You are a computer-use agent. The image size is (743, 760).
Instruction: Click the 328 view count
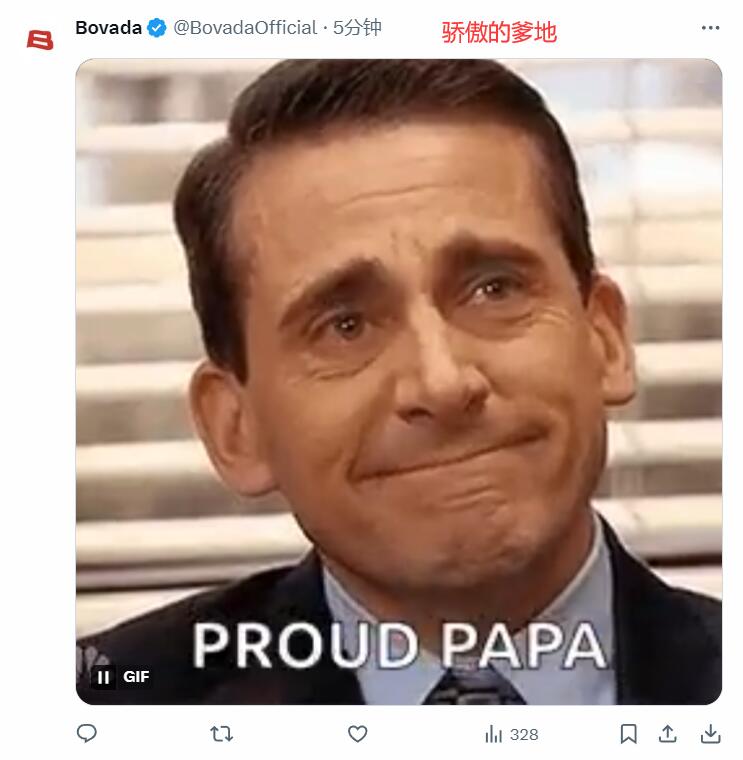524,734
